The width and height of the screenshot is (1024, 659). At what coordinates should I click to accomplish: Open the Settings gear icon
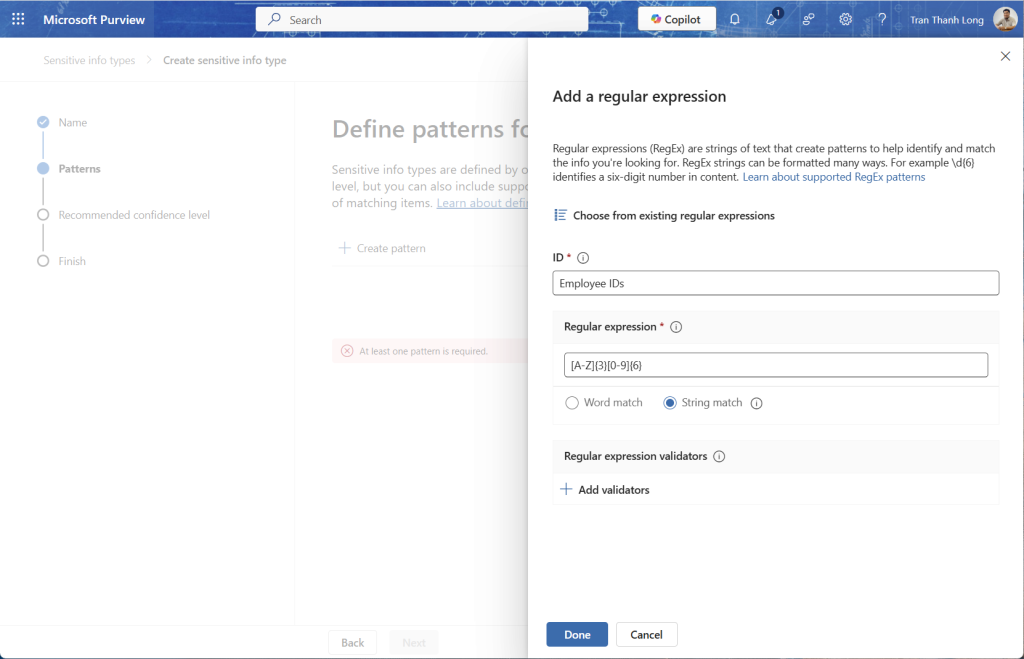pos(845,19)
